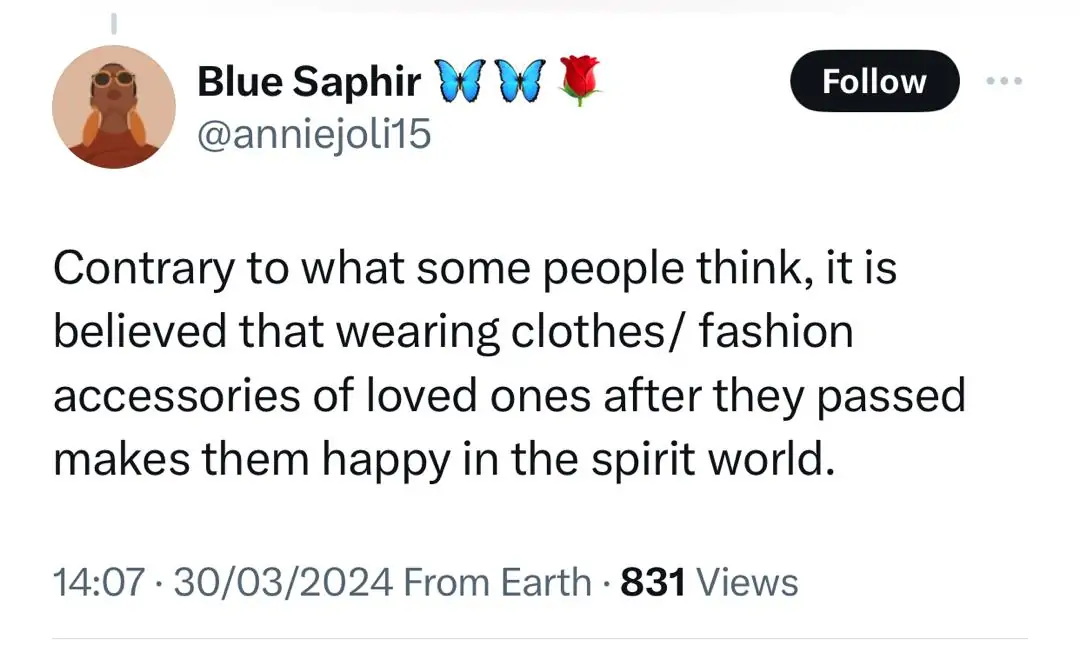The width and height of the screenshot is (1080, 646).
Task: Click the line starting with accessories
Action: (508, 396)
